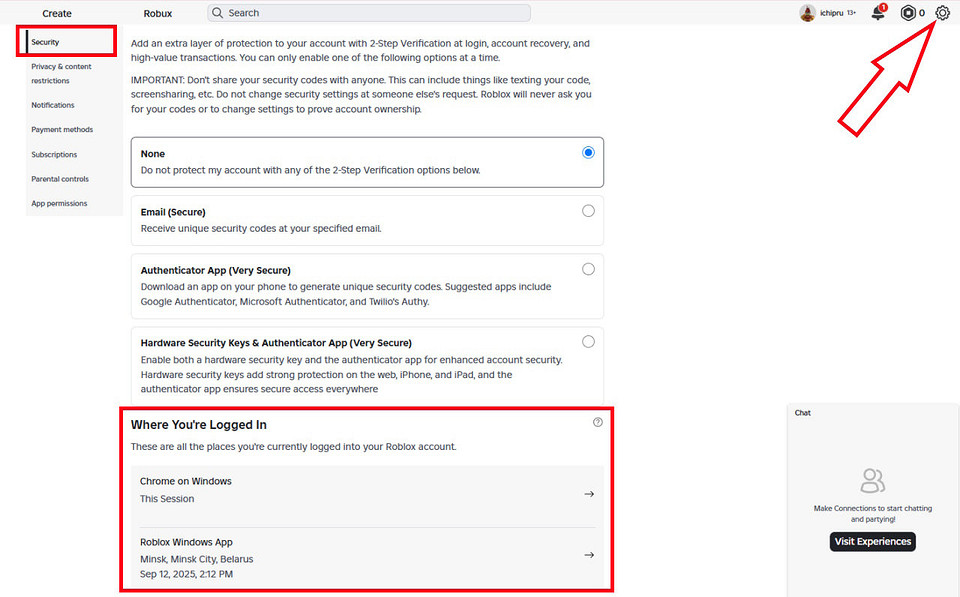
Task: Click the Robux balance value 0
Action: 922,13
